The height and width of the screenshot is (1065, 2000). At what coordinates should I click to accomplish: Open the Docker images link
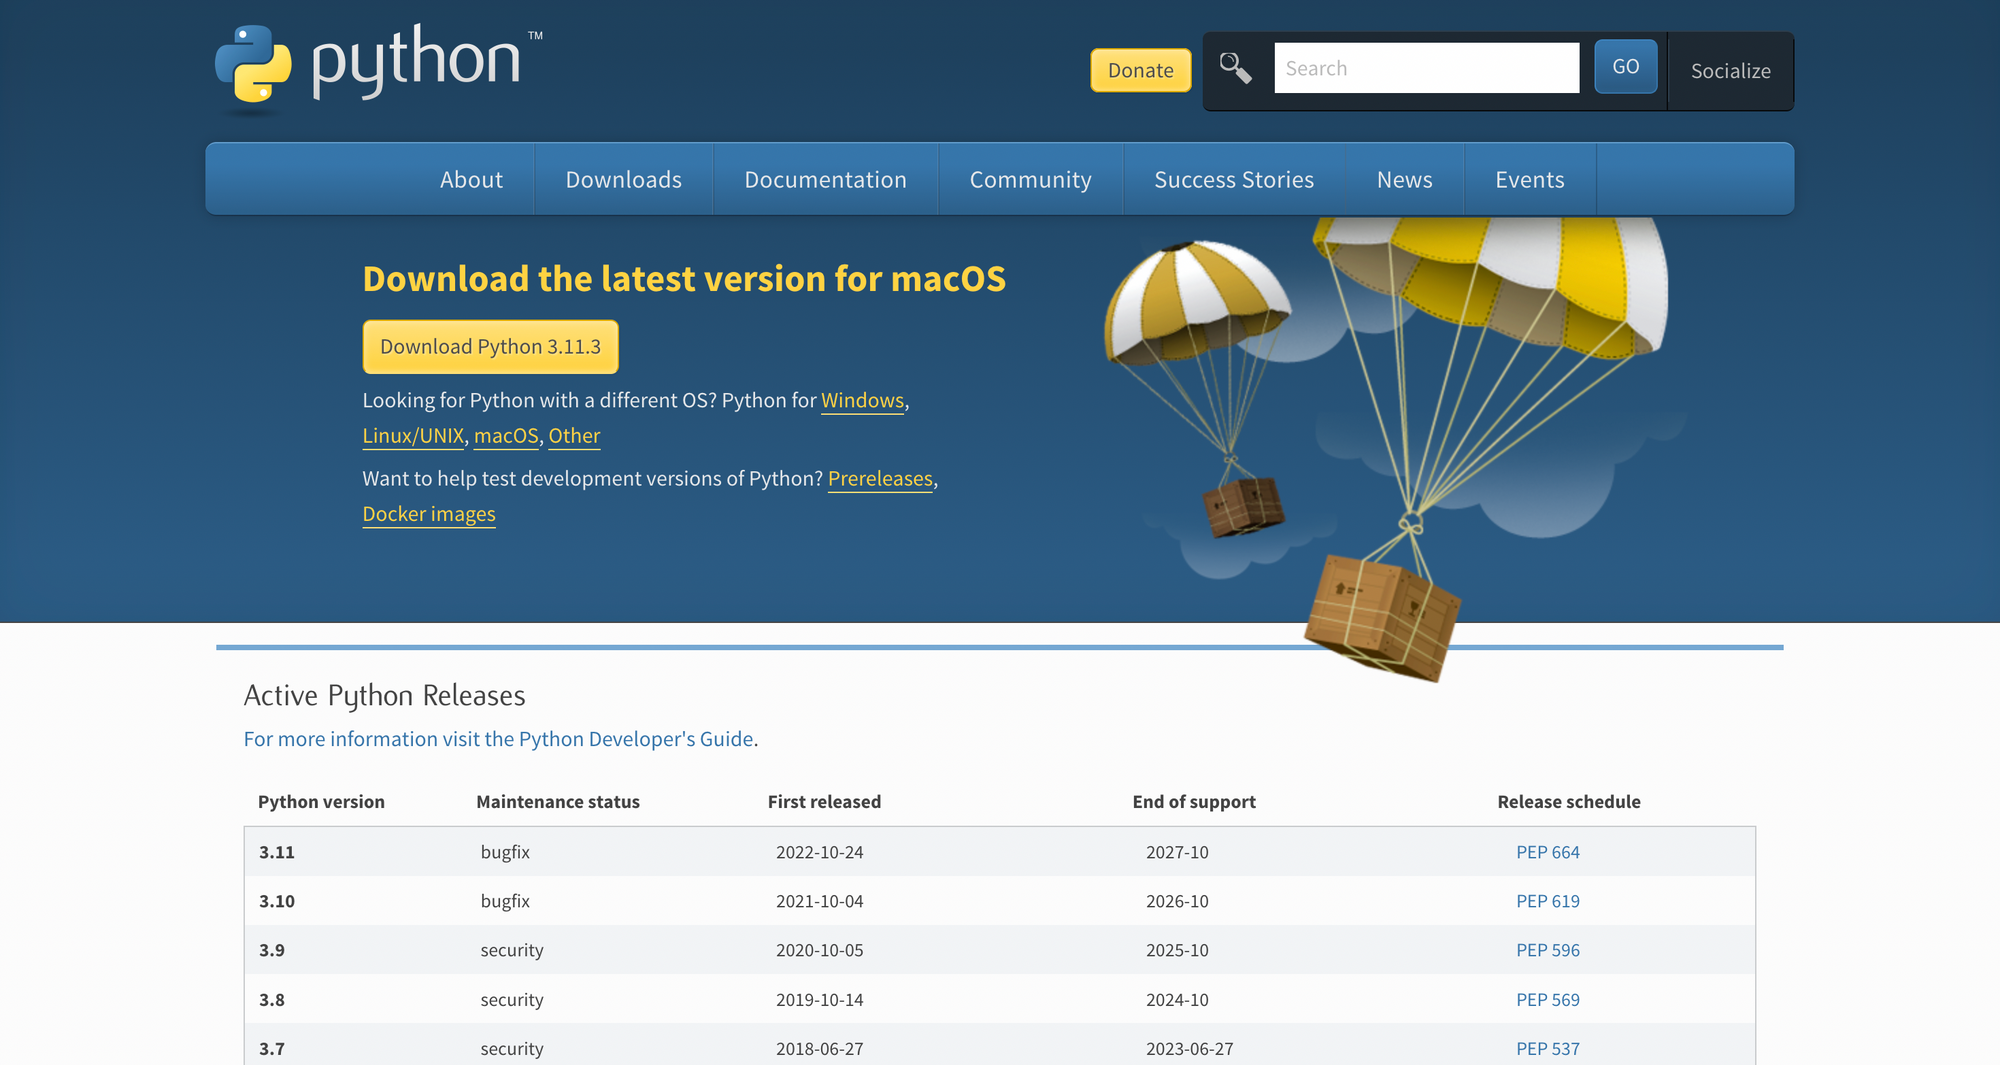[429, 514]
